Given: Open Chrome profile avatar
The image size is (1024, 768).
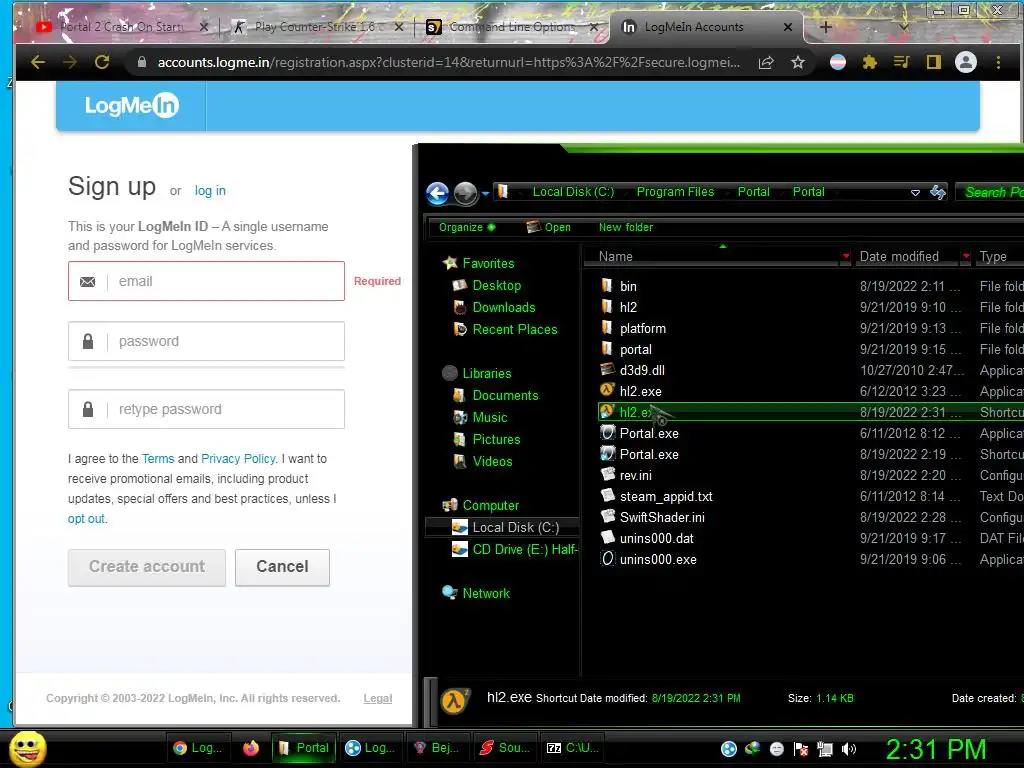Looking at the screenshot, I should click(966, 62).
